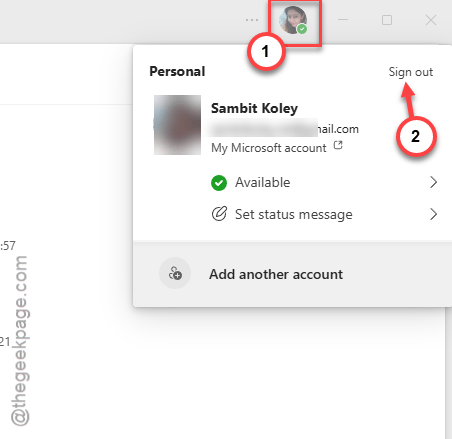The height and width of the screenshot is (439, 452).
Task: Maximize the Teams window
Action: click(x=387, y=20)
